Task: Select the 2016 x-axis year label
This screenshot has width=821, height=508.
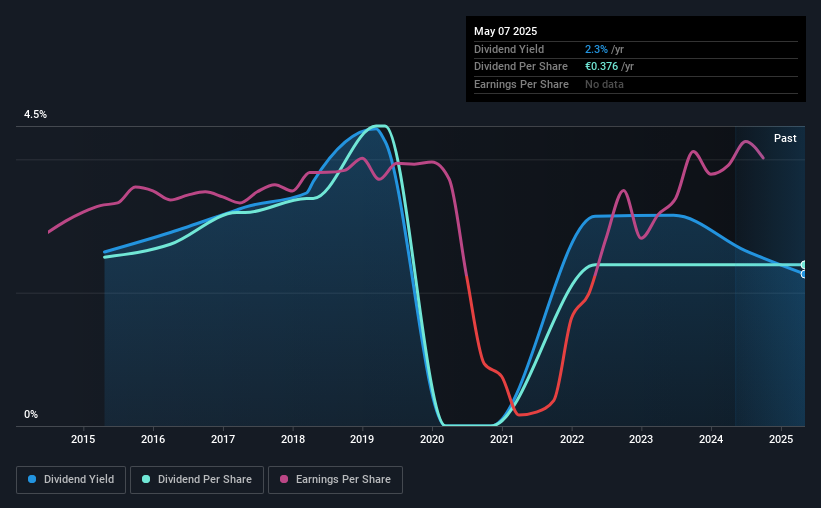Action: tap(153, 439)
